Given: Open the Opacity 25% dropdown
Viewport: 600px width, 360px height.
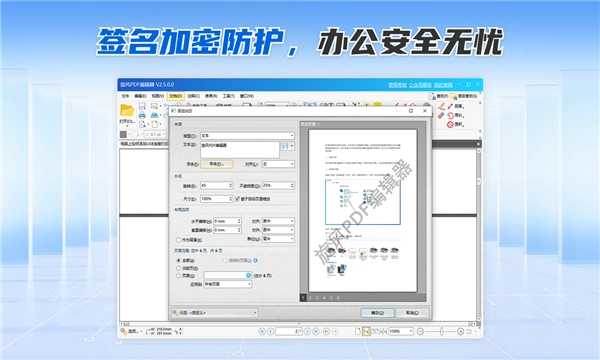Looking at the screenshot, I should pos(278,186).
